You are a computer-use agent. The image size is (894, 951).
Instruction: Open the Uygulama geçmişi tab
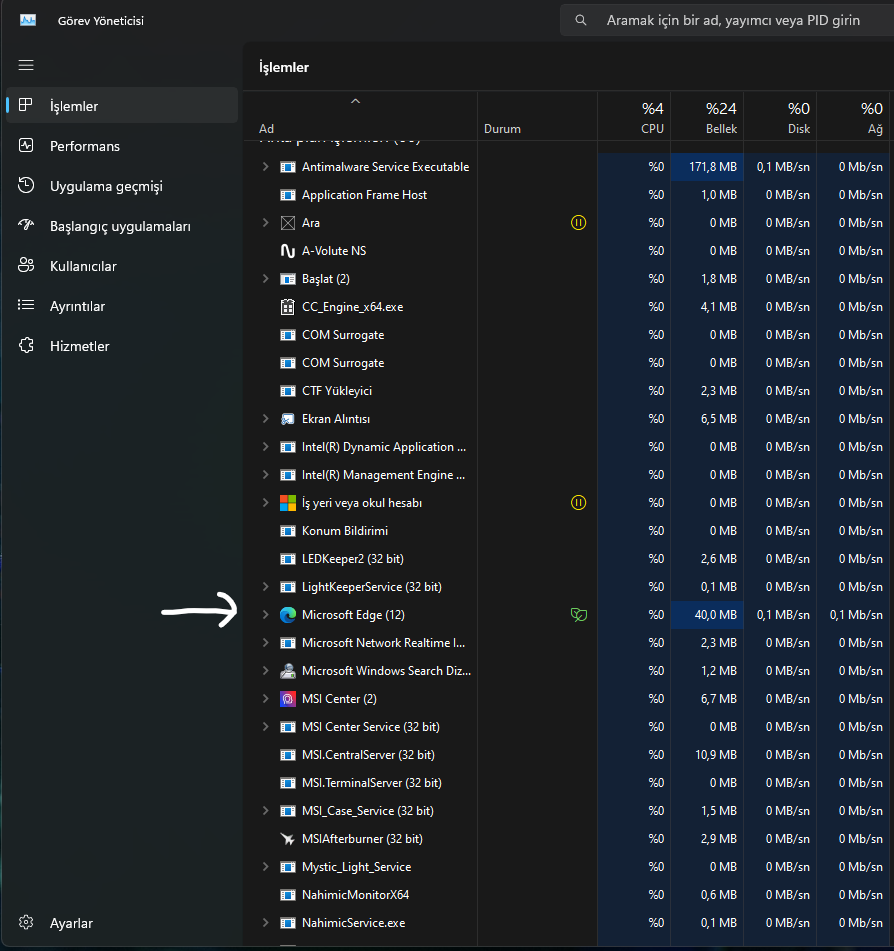click(x=121, y=186)
